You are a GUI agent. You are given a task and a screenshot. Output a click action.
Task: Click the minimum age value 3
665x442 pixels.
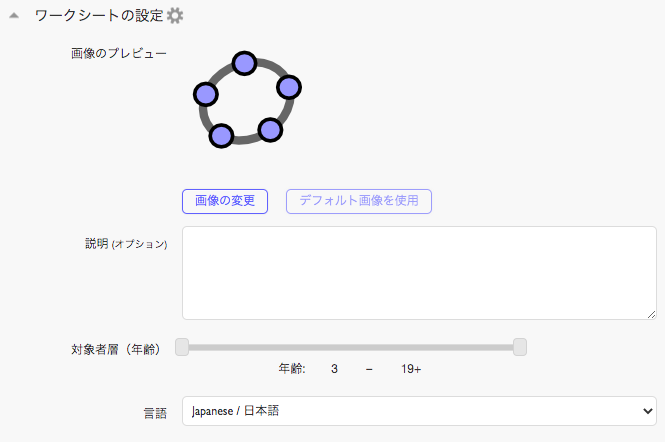pyautogui.click(x=334, y=369)
